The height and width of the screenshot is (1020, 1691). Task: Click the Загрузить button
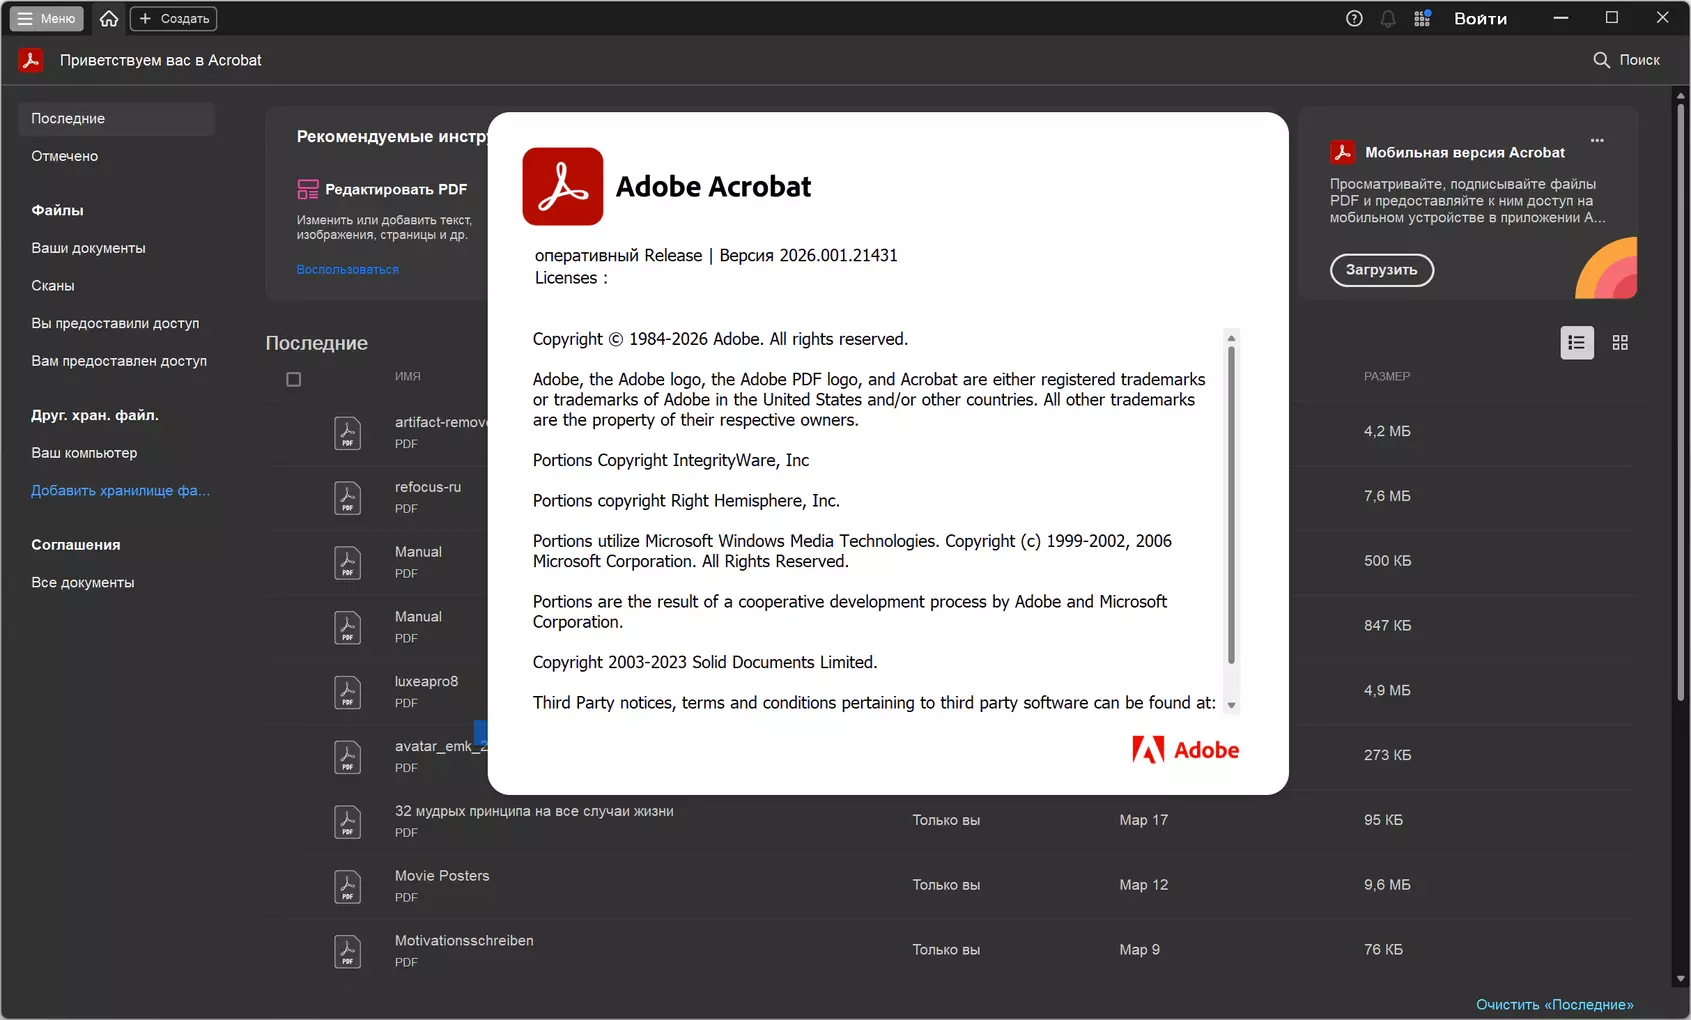(1381, 270)
